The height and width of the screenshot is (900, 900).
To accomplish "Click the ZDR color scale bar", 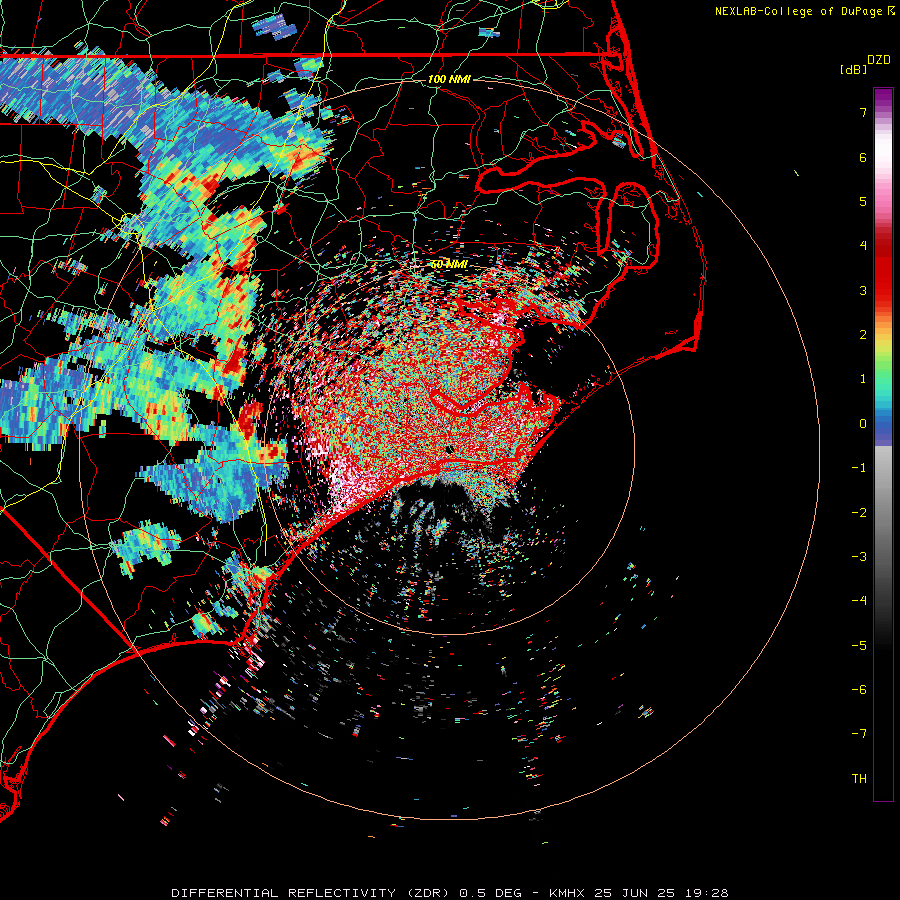I will [883, 444].
